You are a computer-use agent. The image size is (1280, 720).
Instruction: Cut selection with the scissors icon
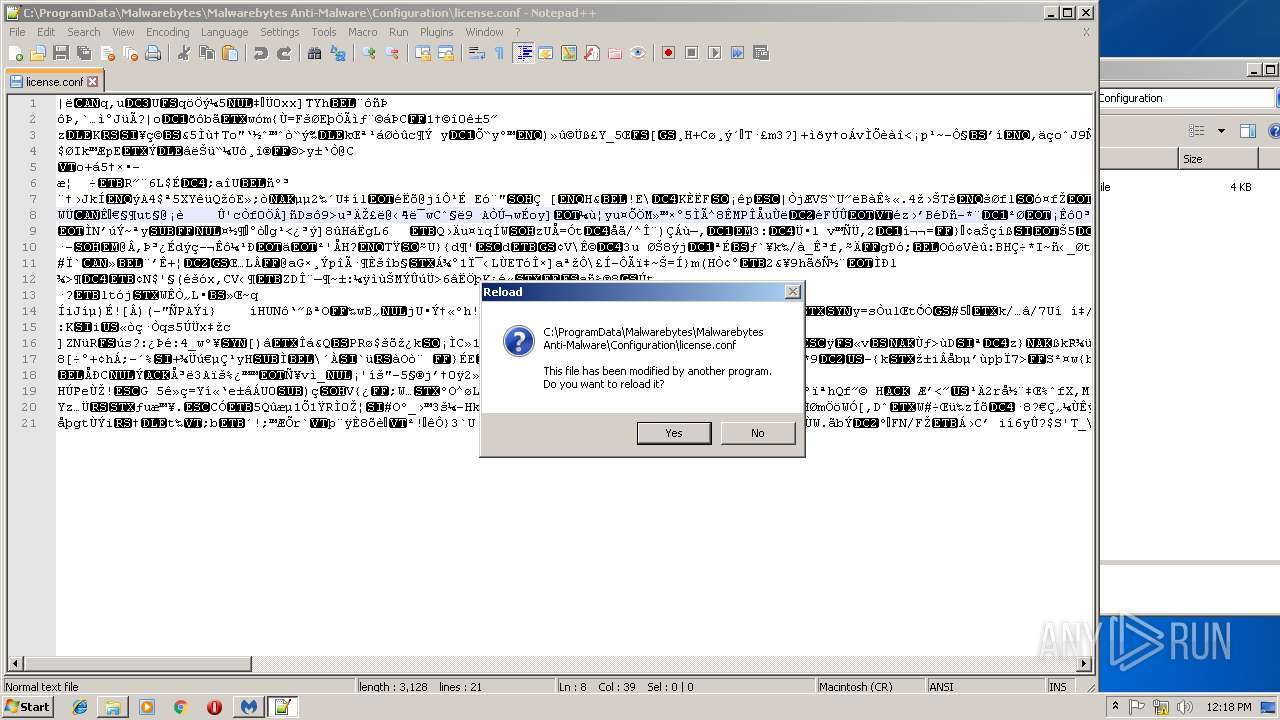[184, 53]
